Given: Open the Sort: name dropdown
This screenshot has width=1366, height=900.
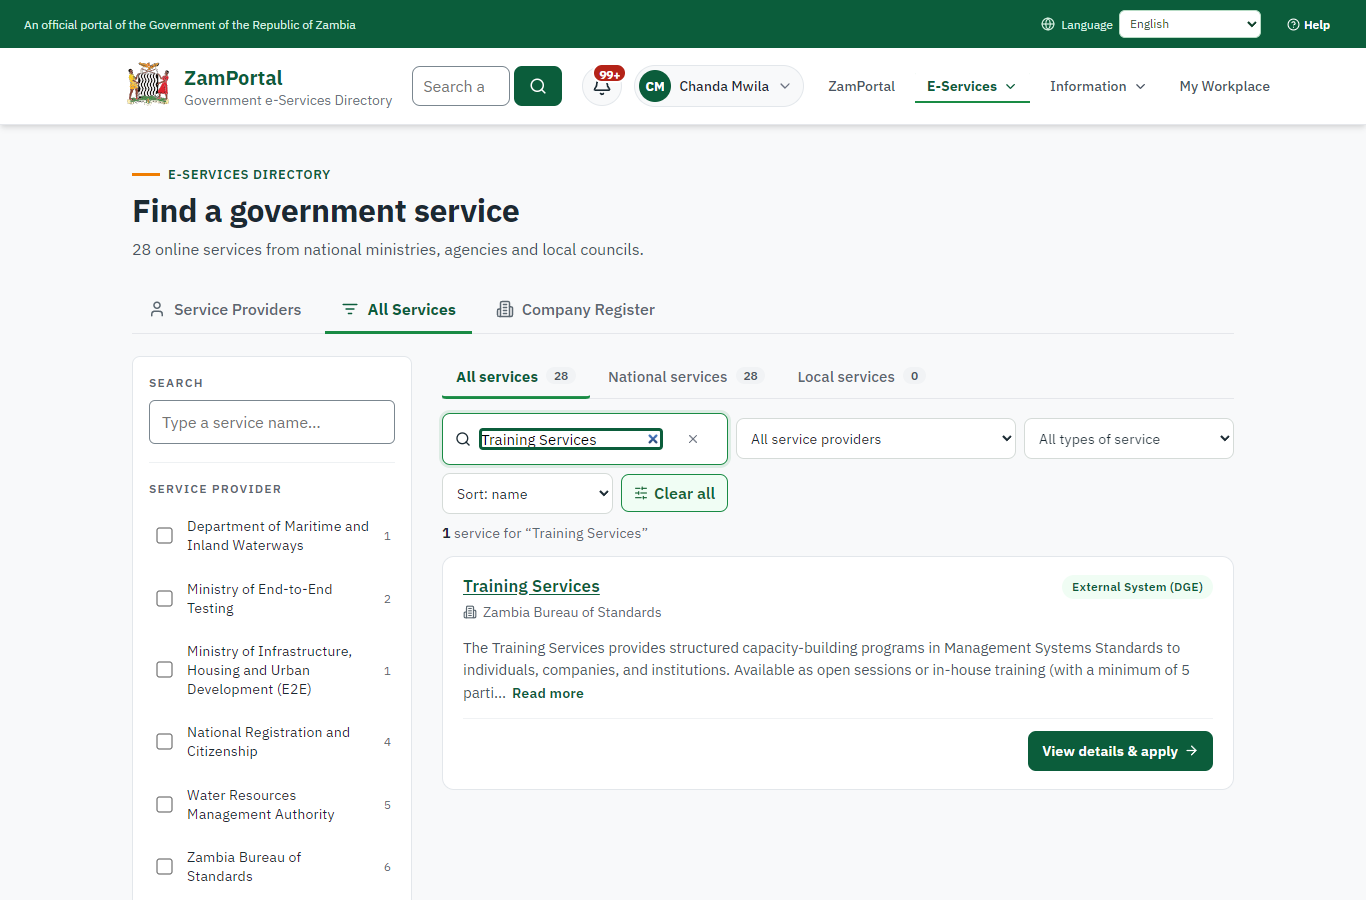Looking at the screenshot, I should (527, 494).
